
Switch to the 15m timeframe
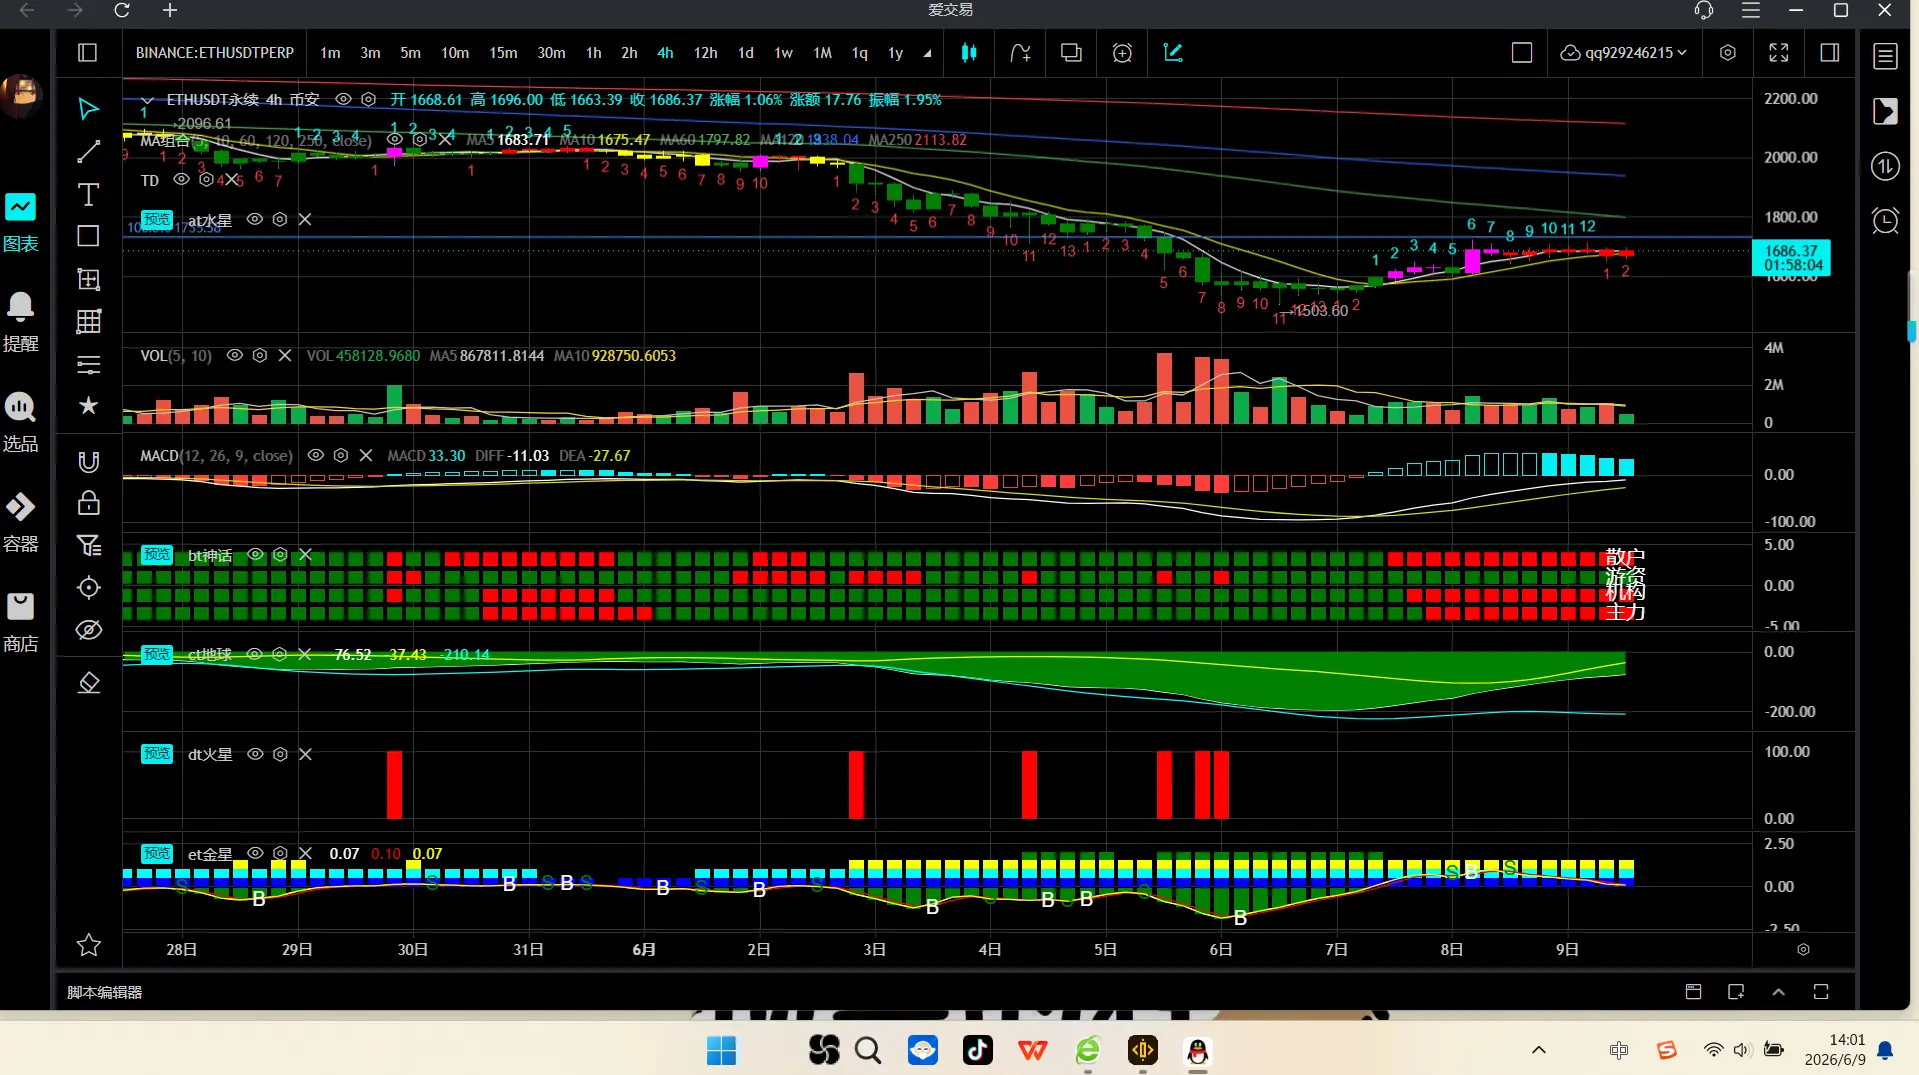503,53
